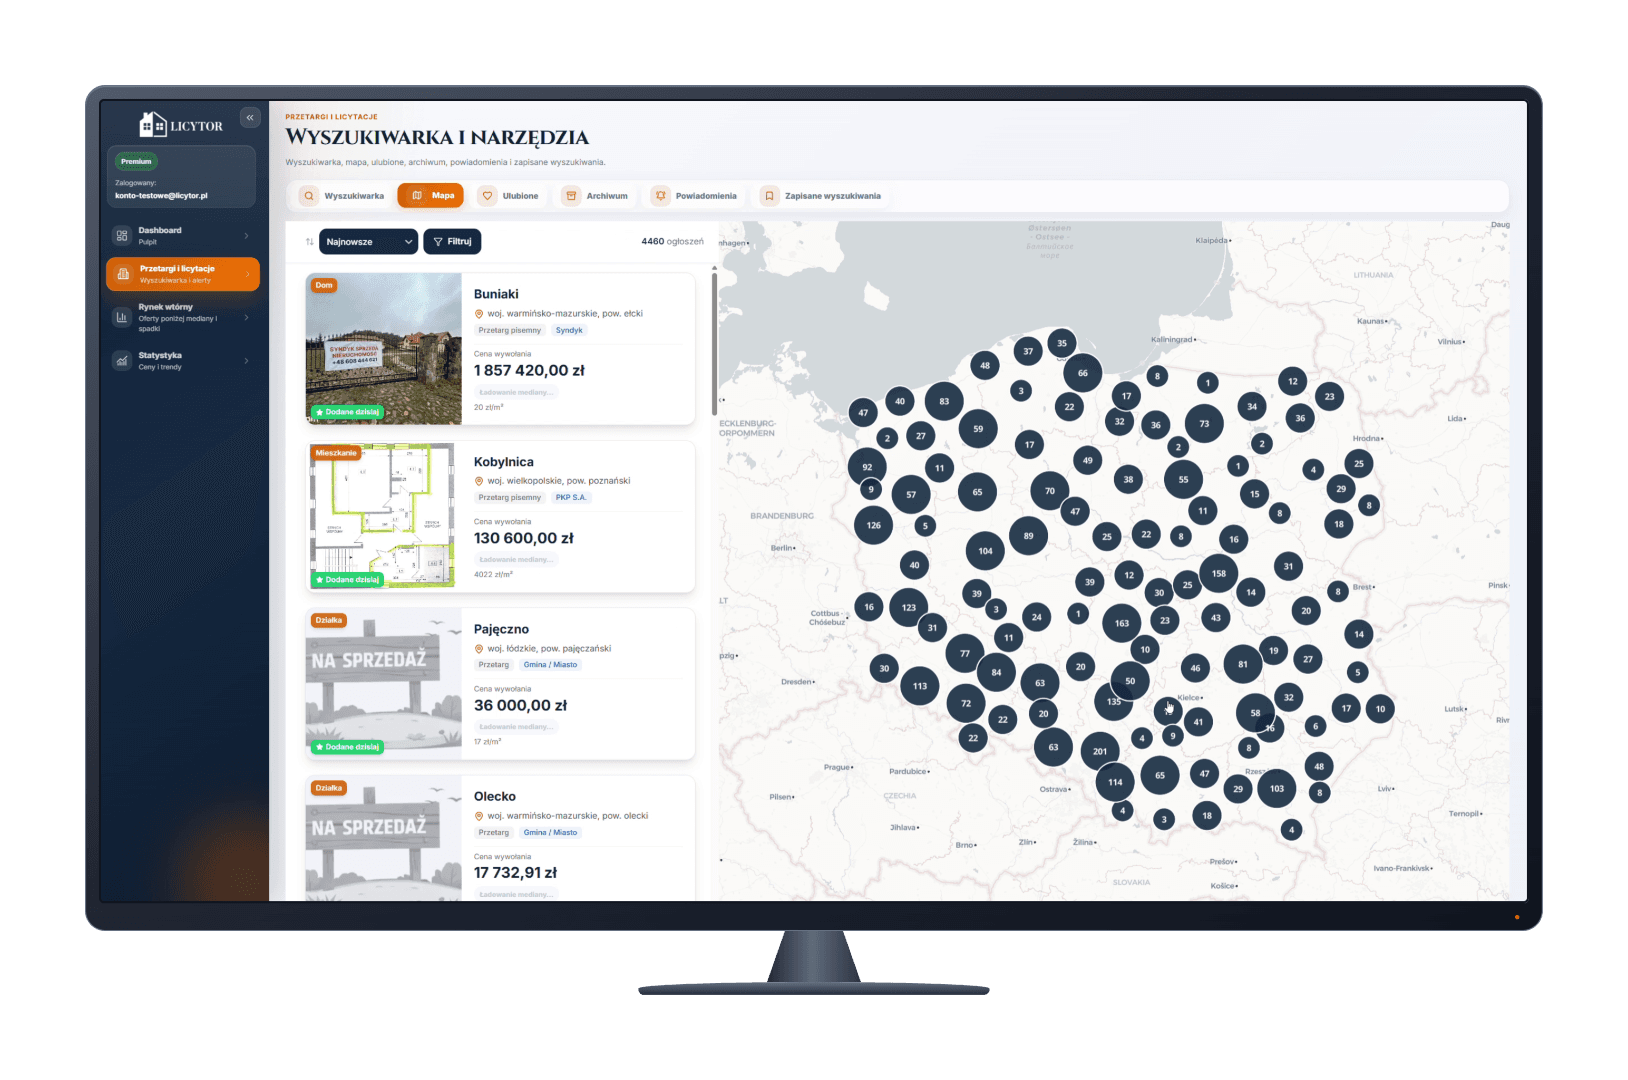
Task: Expand the Przetargi i licytacje chevron
Action: (247, 274)
